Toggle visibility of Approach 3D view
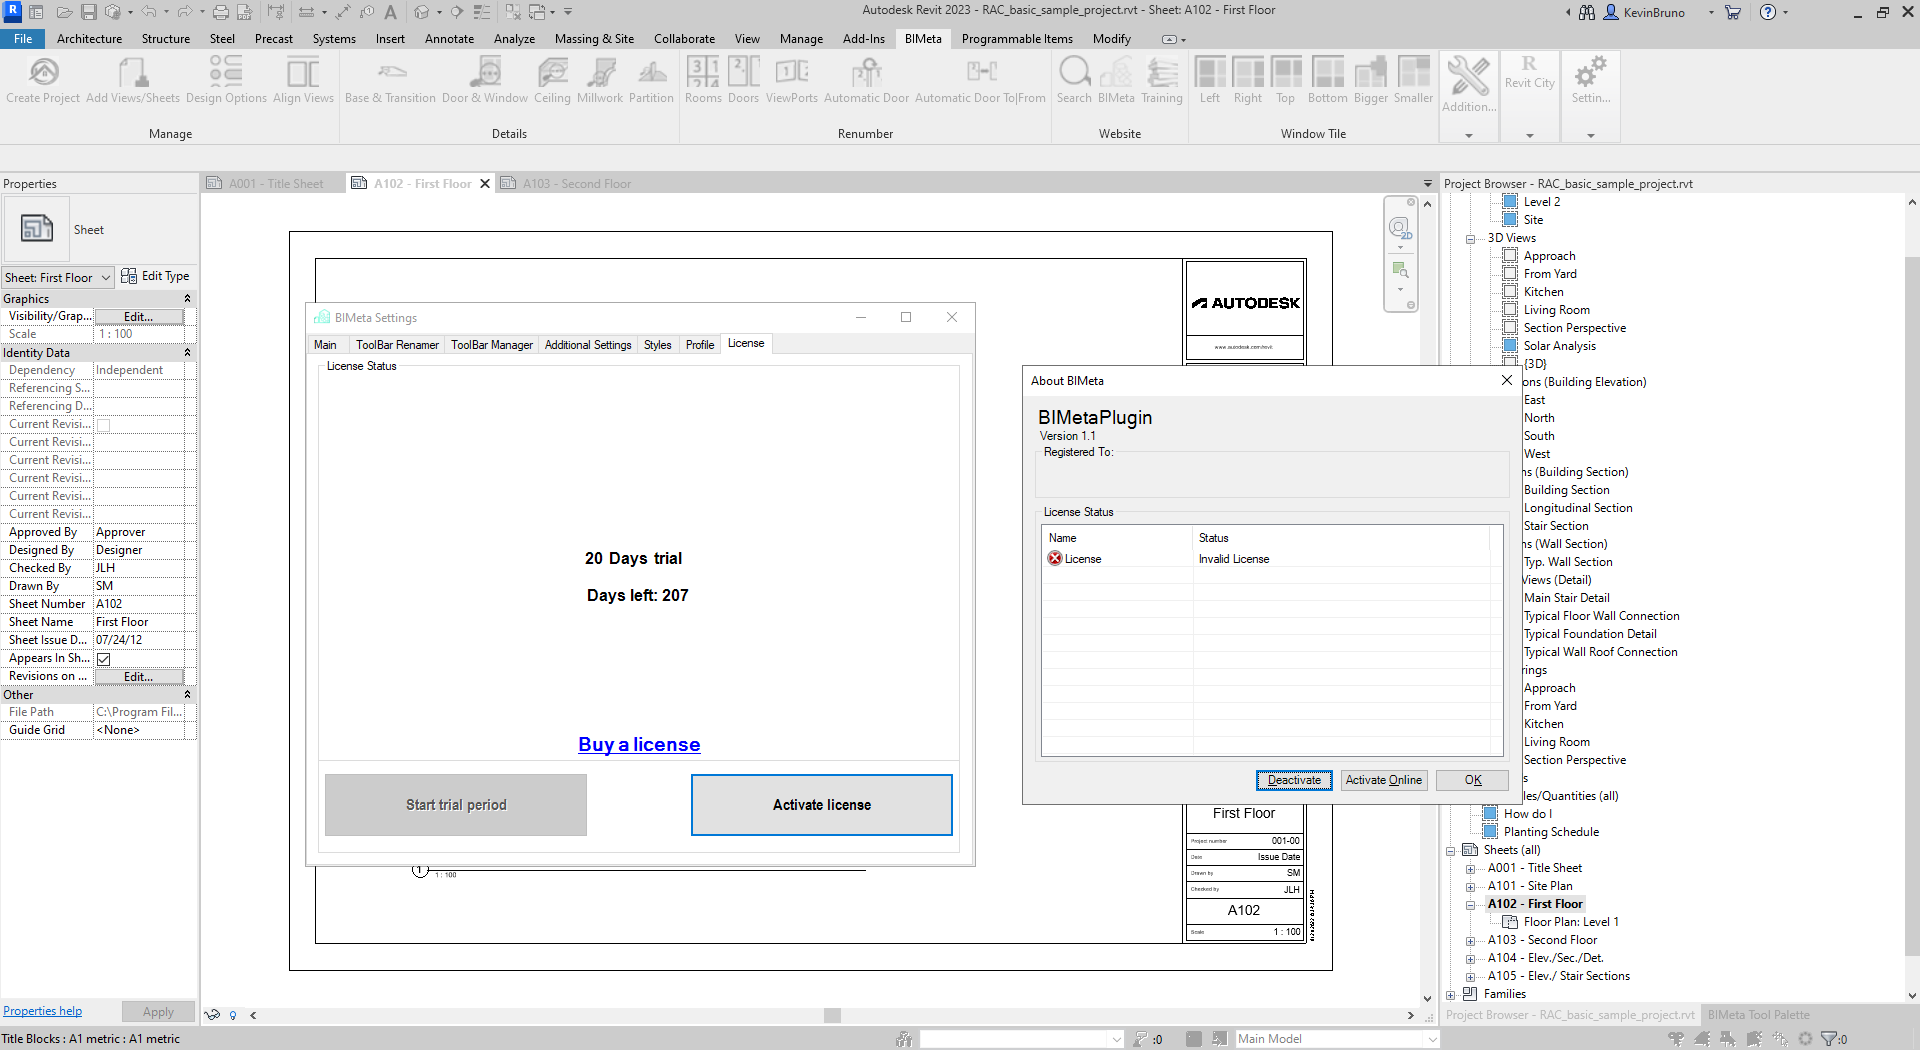1920x1050 pixels. tap(1510, 256)
